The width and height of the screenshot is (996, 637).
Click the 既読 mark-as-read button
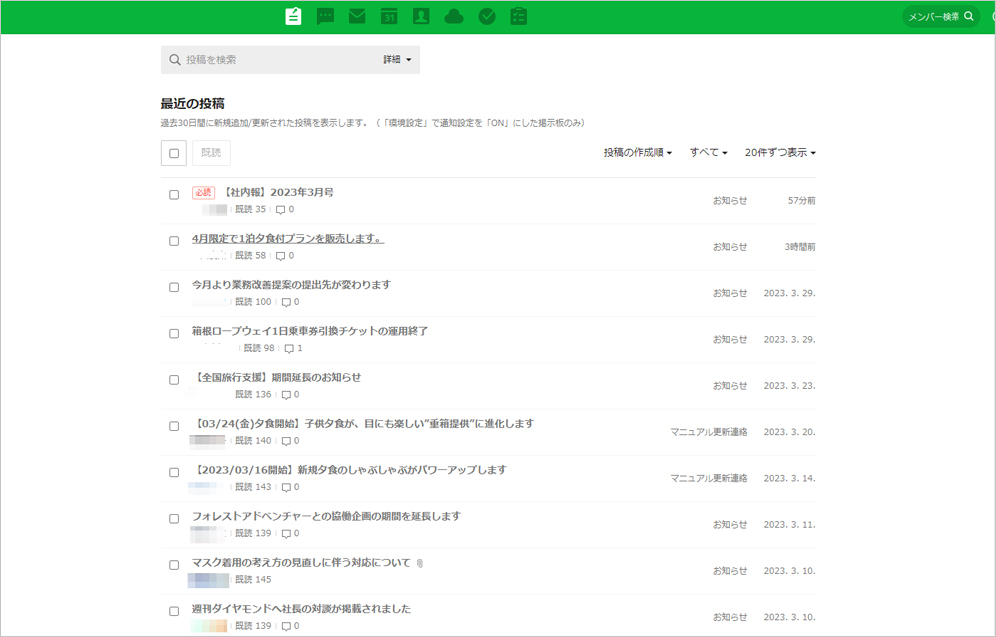pos(211,153)
